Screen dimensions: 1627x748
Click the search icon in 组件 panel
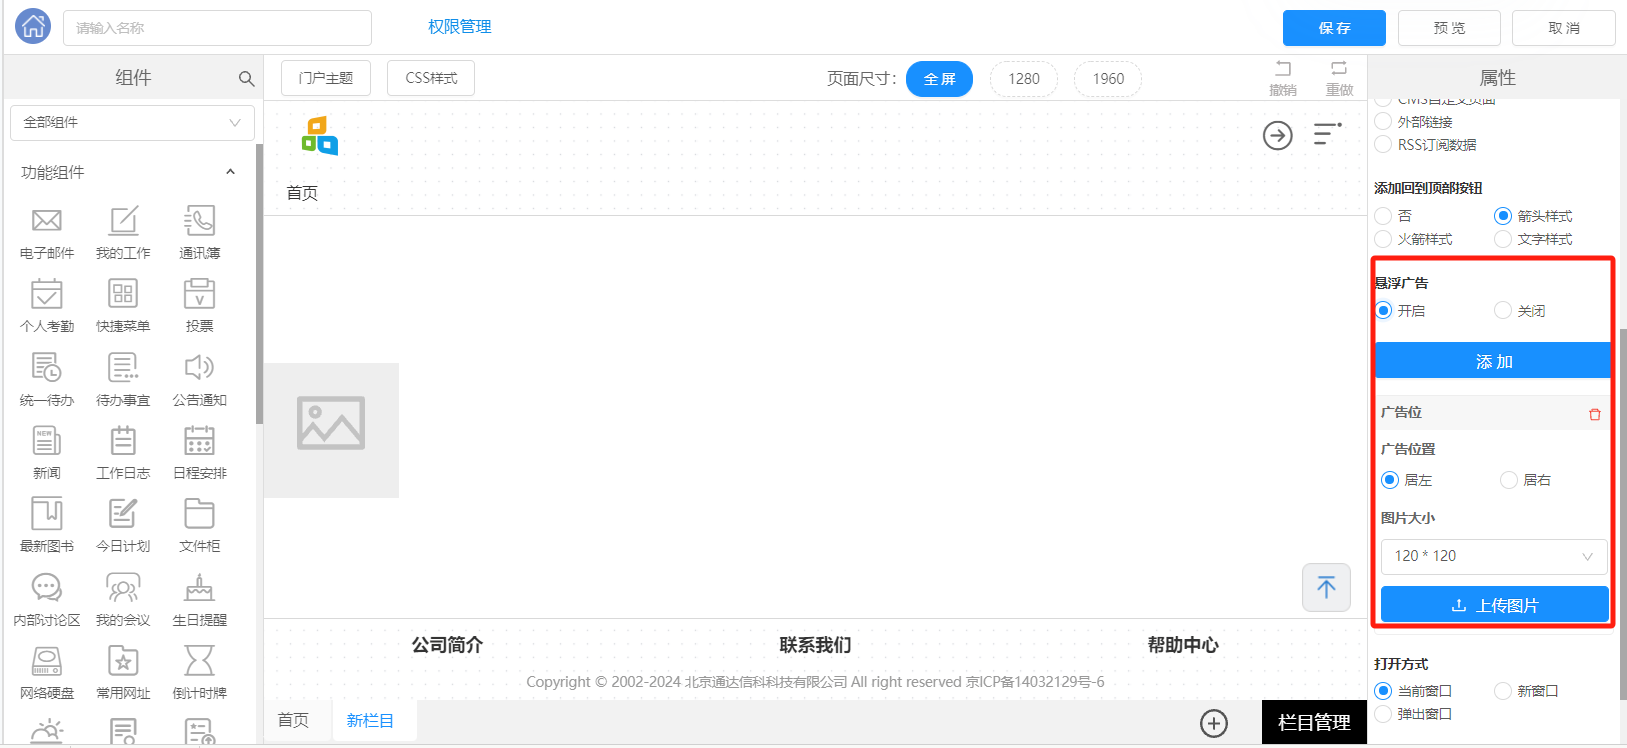click(x=246, y=78)
